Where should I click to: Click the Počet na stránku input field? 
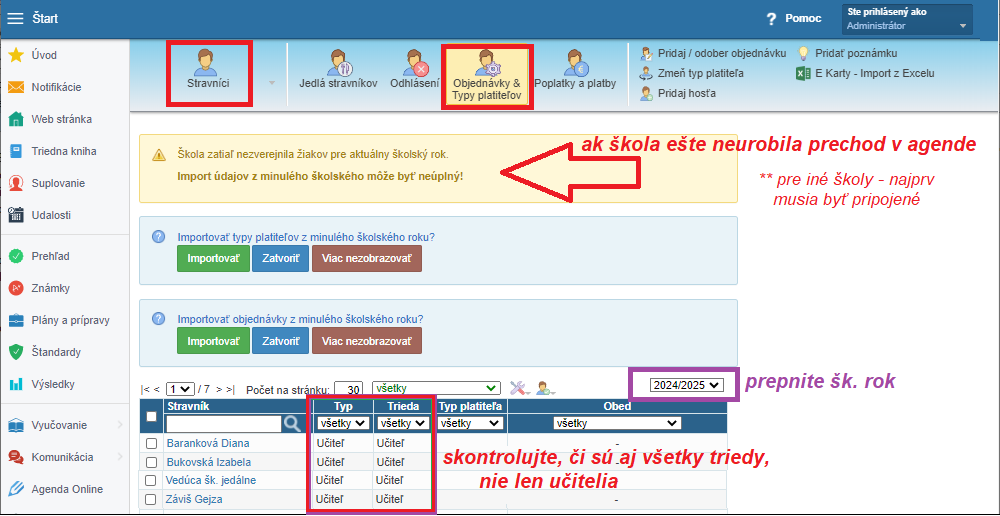(x=348, y=389)
